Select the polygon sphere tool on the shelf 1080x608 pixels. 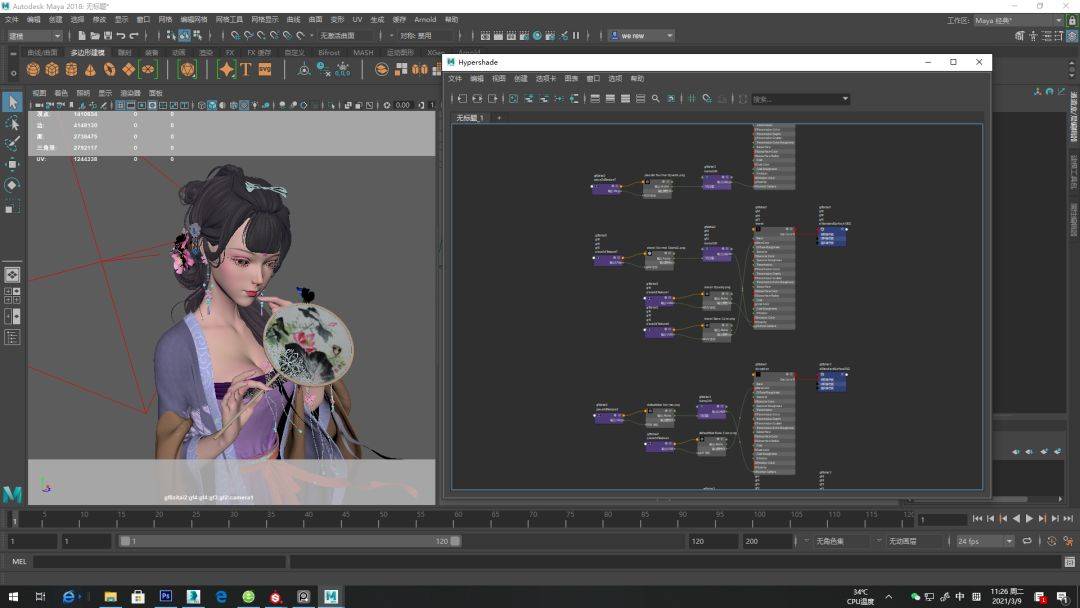coord(32,70)
